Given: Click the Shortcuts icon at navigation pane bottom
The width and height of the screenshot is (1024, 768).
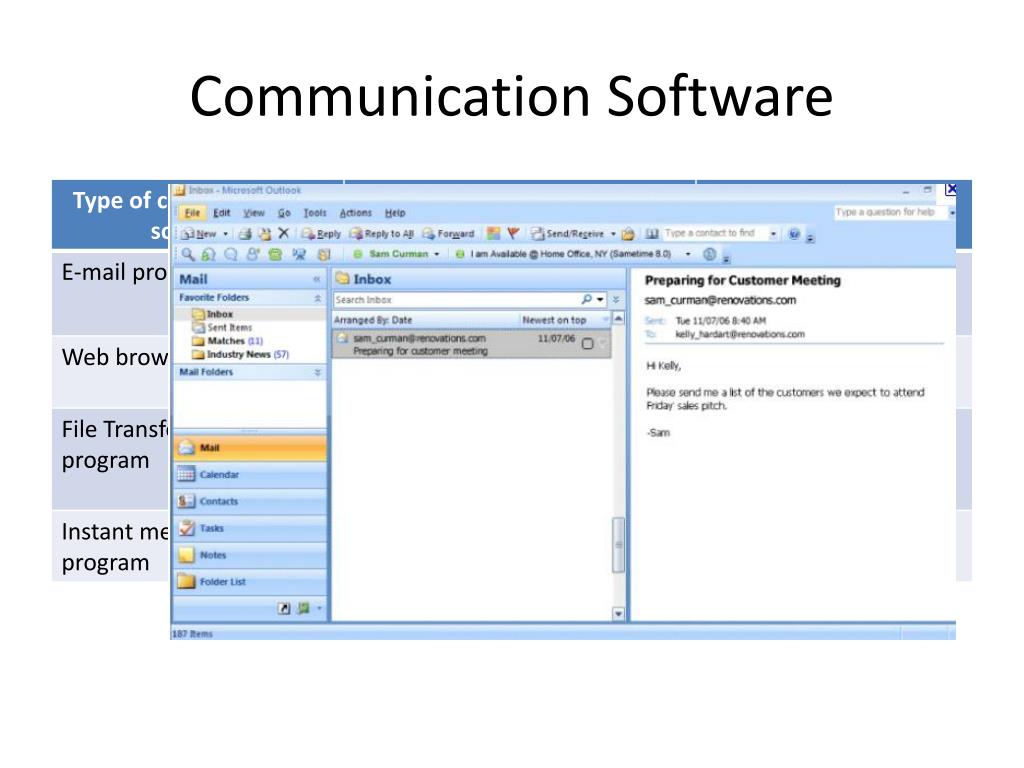Looking at the screenshot, I should [x=283, y=609].
